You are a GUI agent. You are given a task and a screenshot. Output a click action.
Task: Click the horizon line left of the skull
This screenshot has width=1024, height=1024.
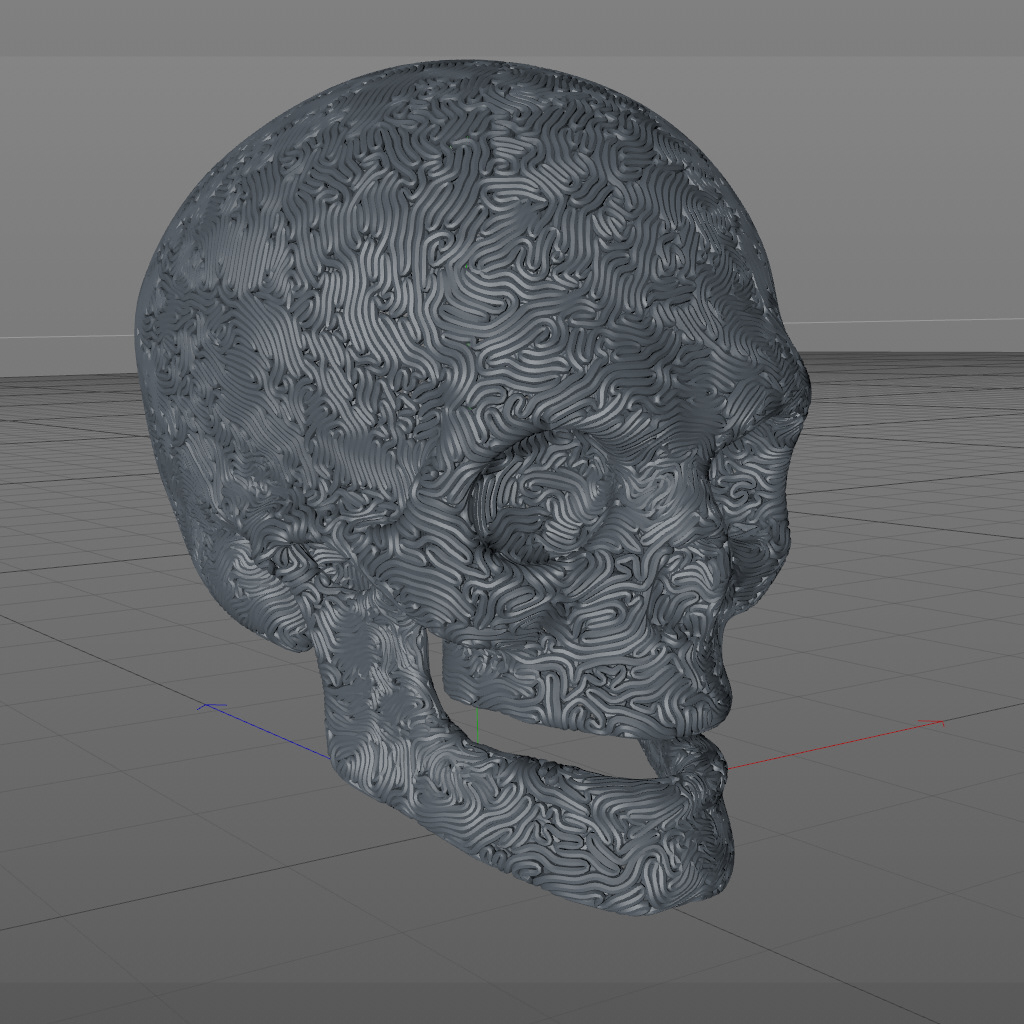[x=67, y=336]
